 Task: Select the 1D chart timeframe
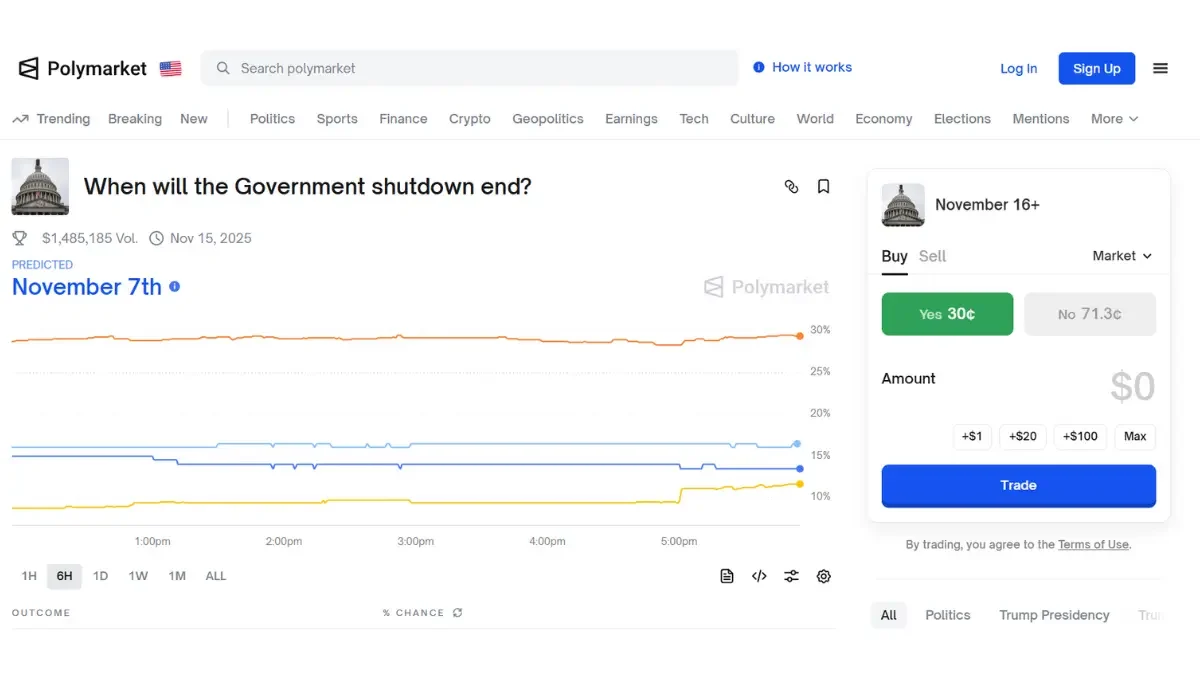pyautogui.click(x=100, y=576)
